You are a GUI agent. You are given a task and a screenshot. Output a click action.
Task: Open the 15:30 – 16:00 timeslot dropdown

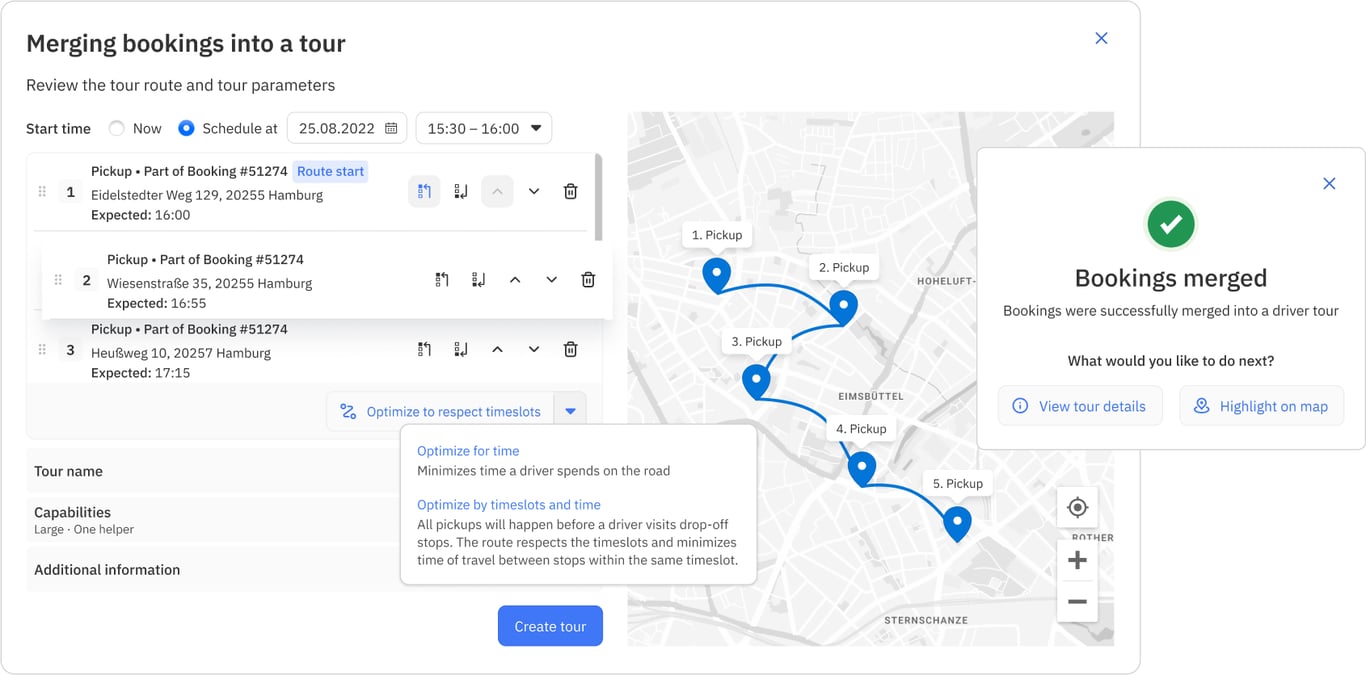(484, 128)
